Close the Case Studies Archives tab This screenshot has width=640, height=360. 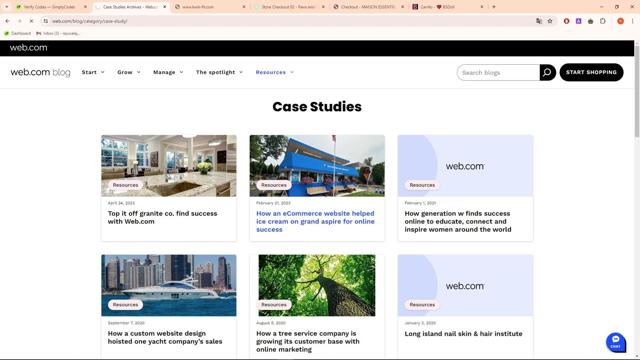tap(164, 7)
